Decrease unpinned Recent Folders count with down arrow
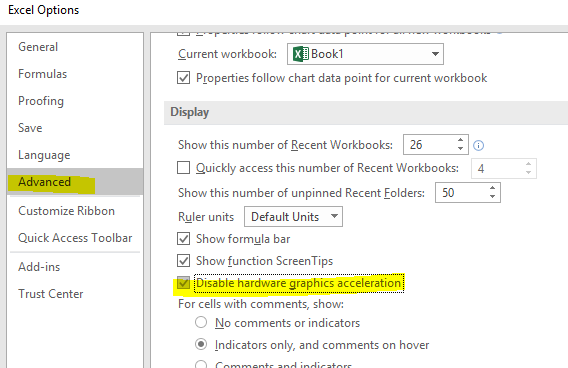This screenshot has width=568, height=368. 492,197
